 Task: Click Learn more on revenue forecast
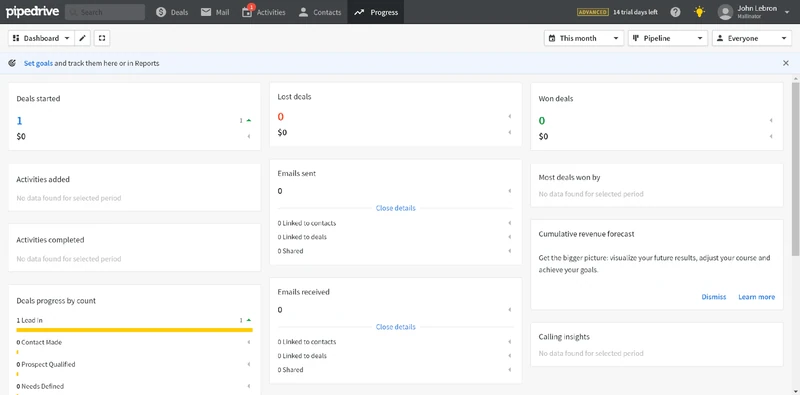[x=757, y=297]
